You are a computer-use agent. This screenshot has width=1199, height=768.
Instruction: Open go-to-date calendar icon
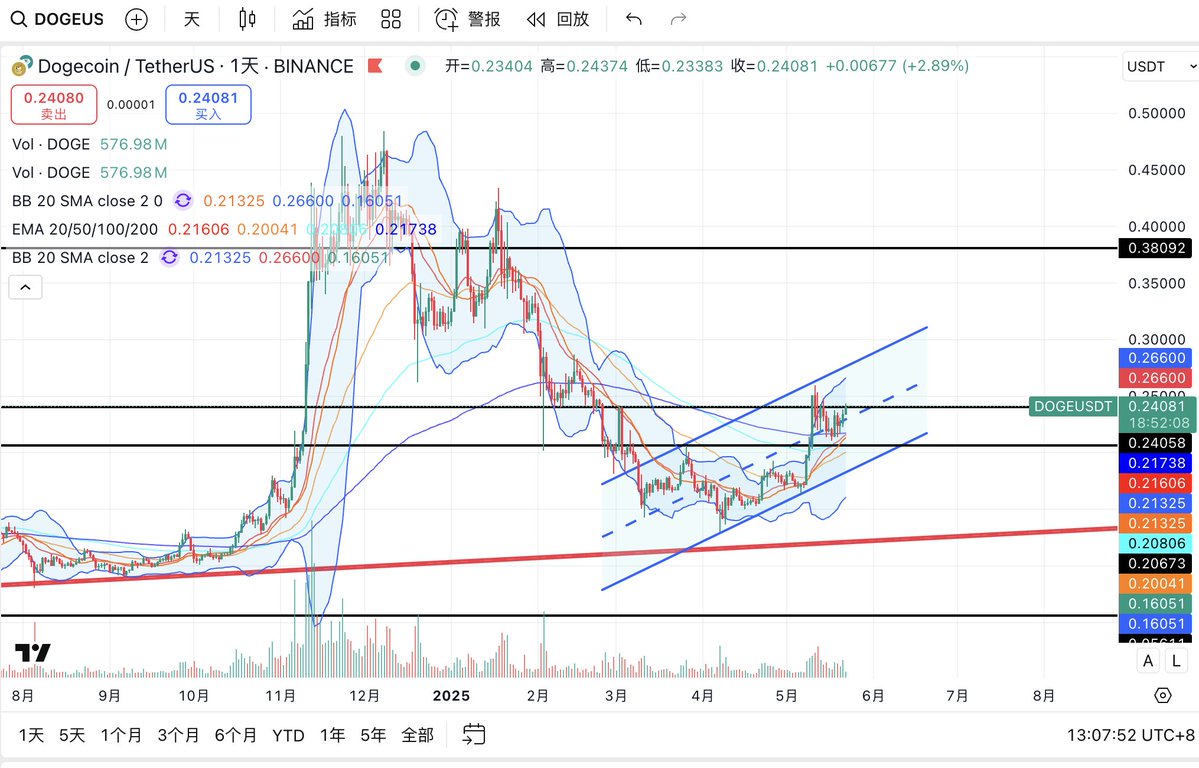click(473, 734)
